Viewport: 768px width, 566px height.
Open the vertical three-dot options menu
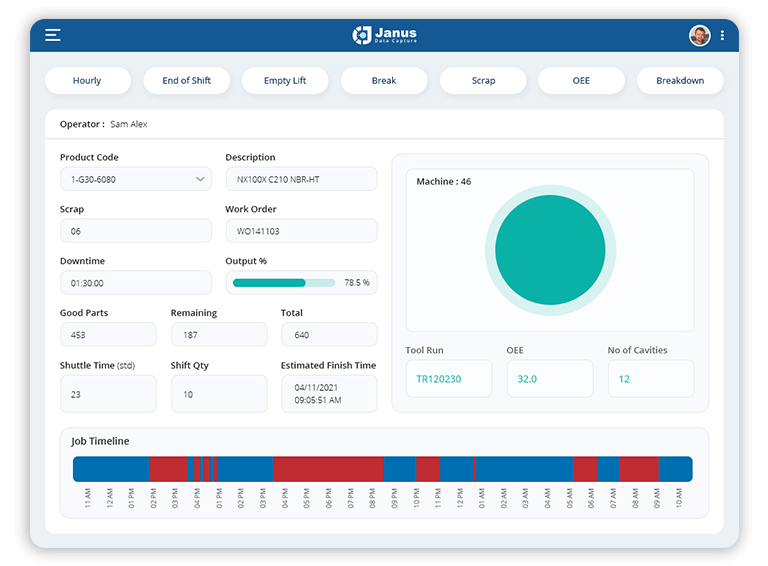[723, 35]
